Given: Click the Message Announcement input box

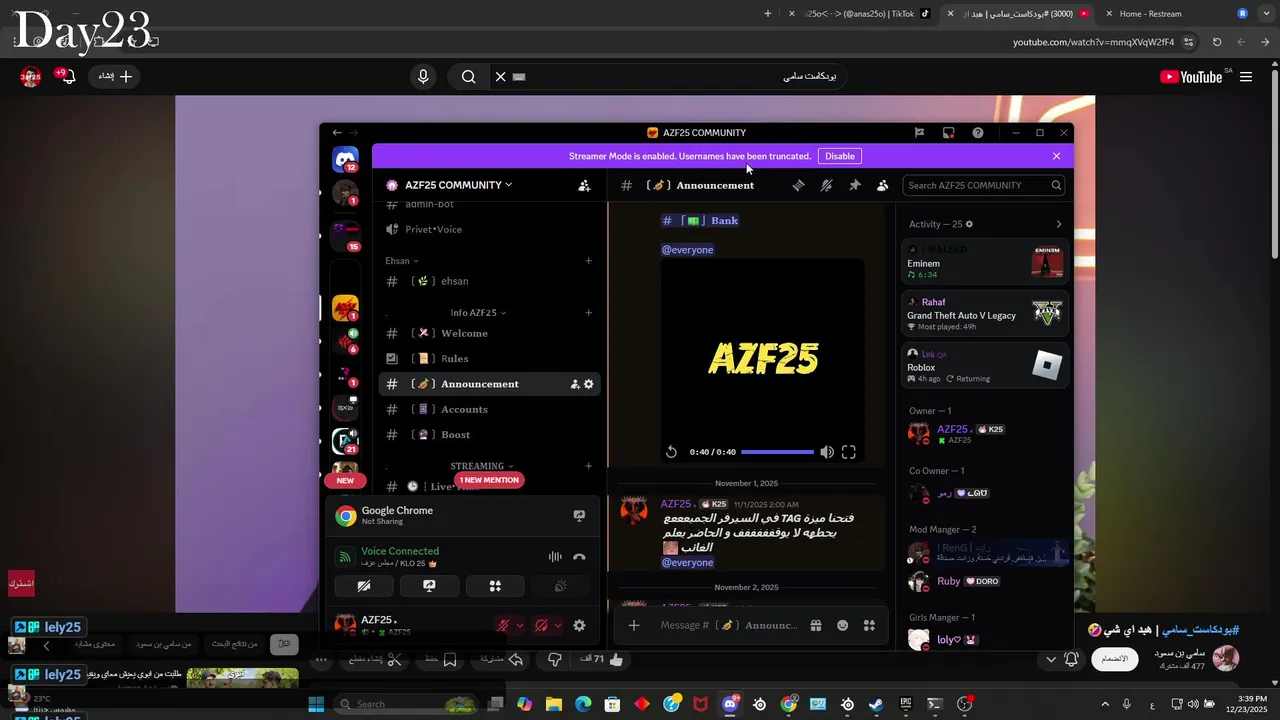Looking at the screenshot, I should (x=729, y=625).
